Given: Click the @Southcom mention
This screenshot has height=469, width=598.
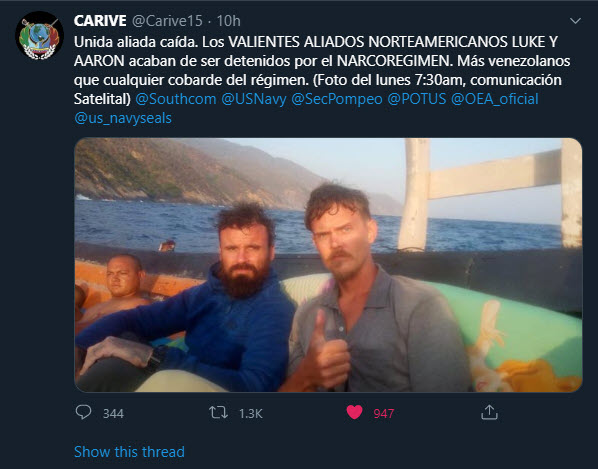Looking at the screenshot, I should 176,99.
